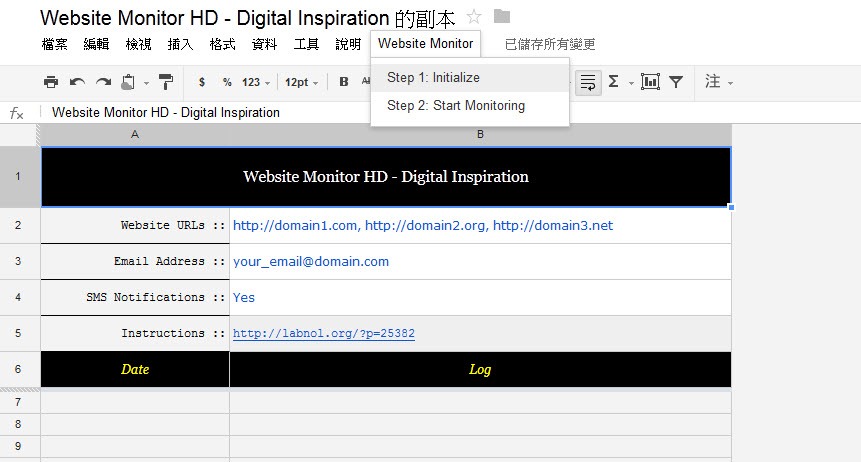Click the Instructions label cell

(x=135, y=333)
